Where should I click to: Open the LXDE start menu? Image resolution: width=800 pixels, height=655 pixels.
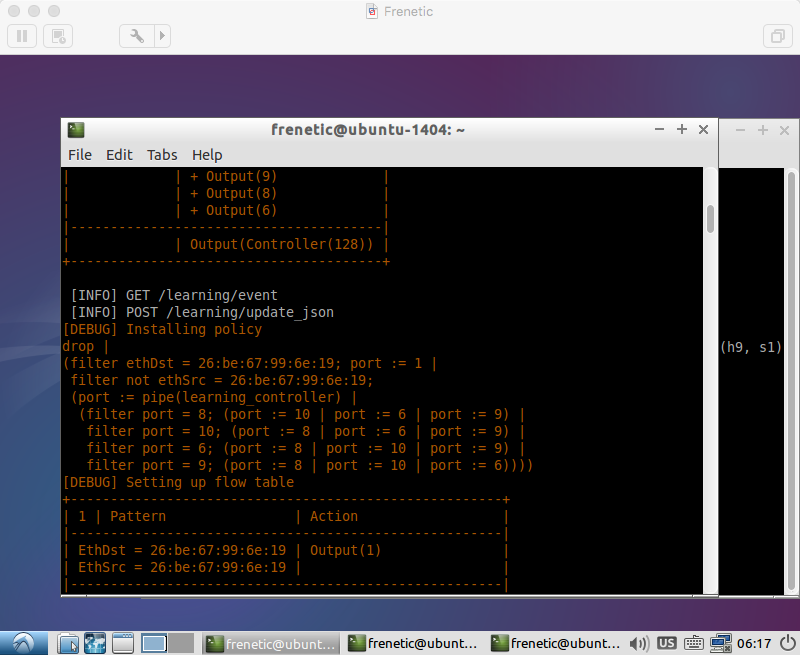[23, 643]
